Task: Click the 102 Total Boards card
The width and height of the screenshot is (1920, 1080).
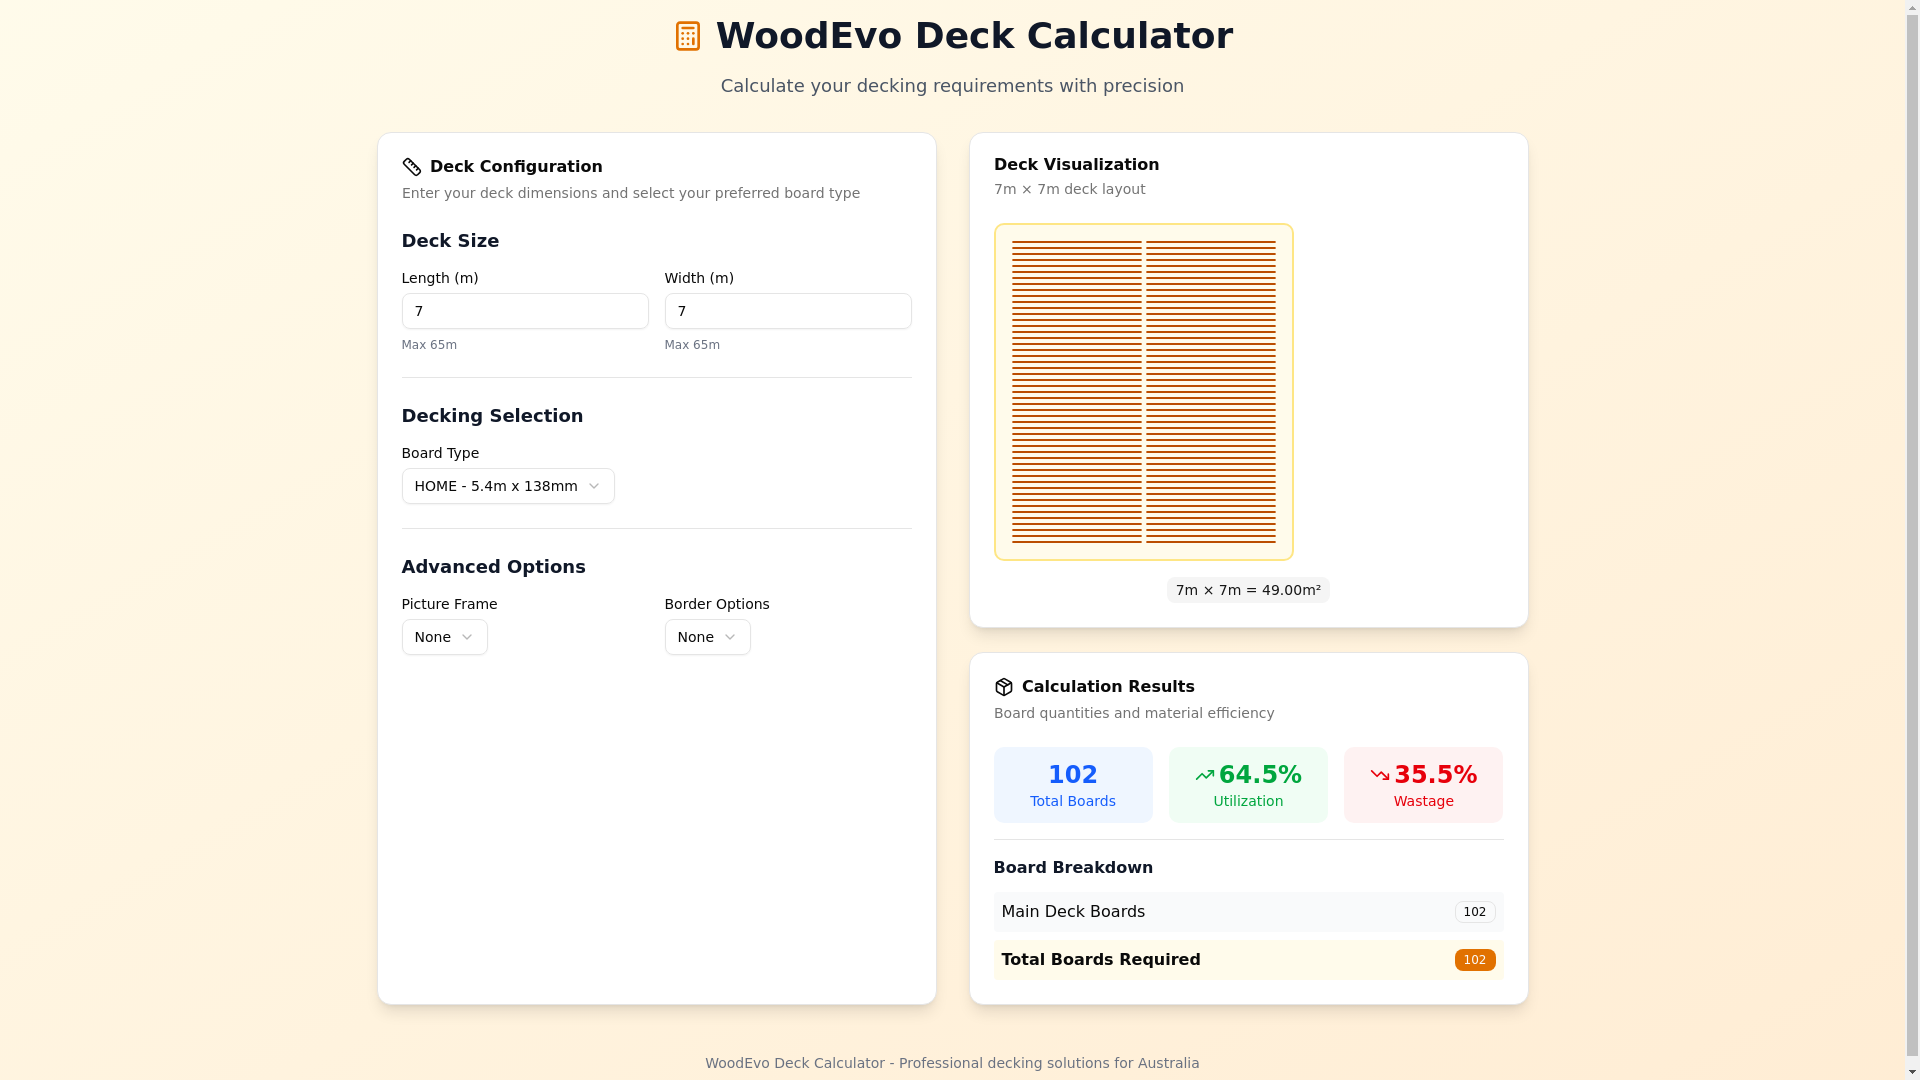Action: (1073, 785)
